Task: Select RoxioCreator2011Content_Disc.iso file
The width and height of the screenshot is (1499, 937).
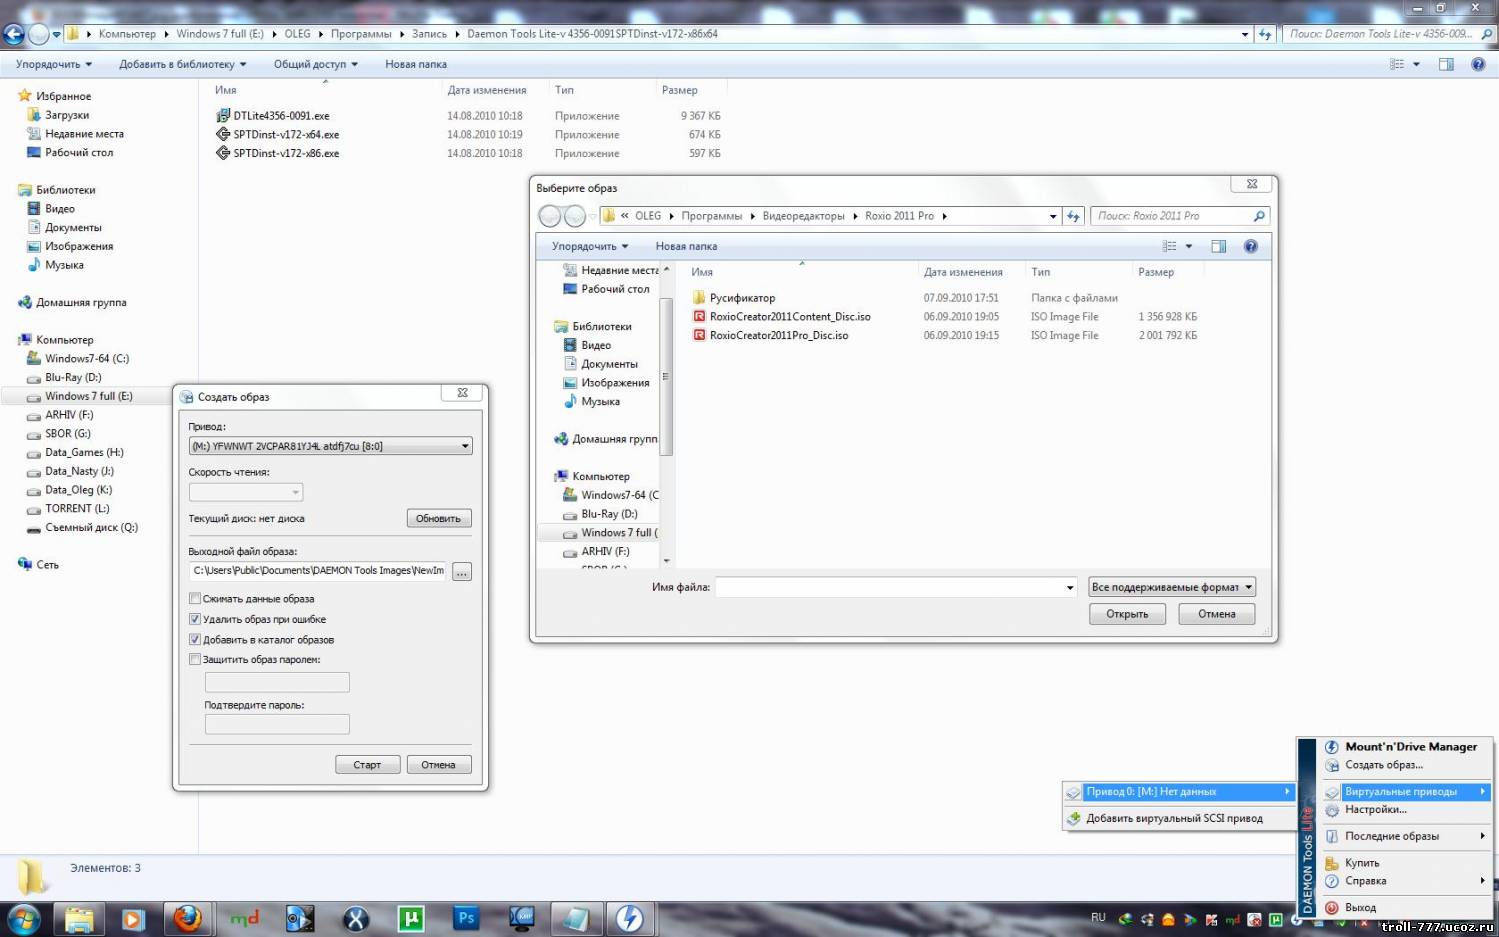Action: click(x=790, y=317)
